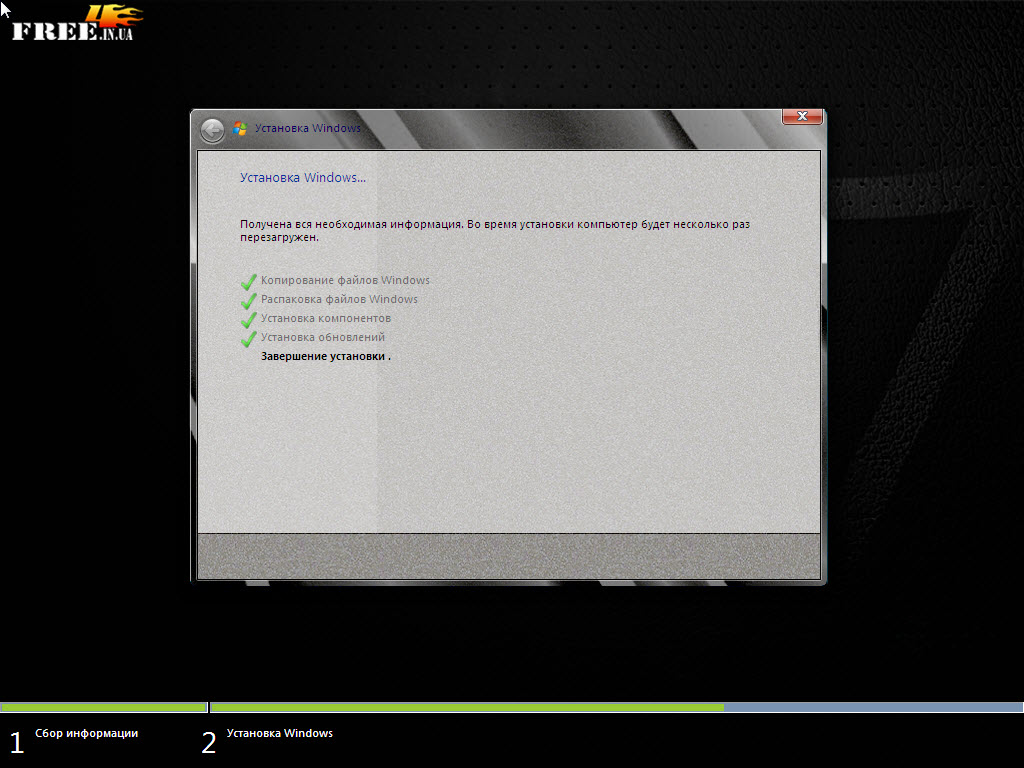Click the checkmark next to Установка компонентов
Screen dimensions: 1024x768
(x=249, y=319)
